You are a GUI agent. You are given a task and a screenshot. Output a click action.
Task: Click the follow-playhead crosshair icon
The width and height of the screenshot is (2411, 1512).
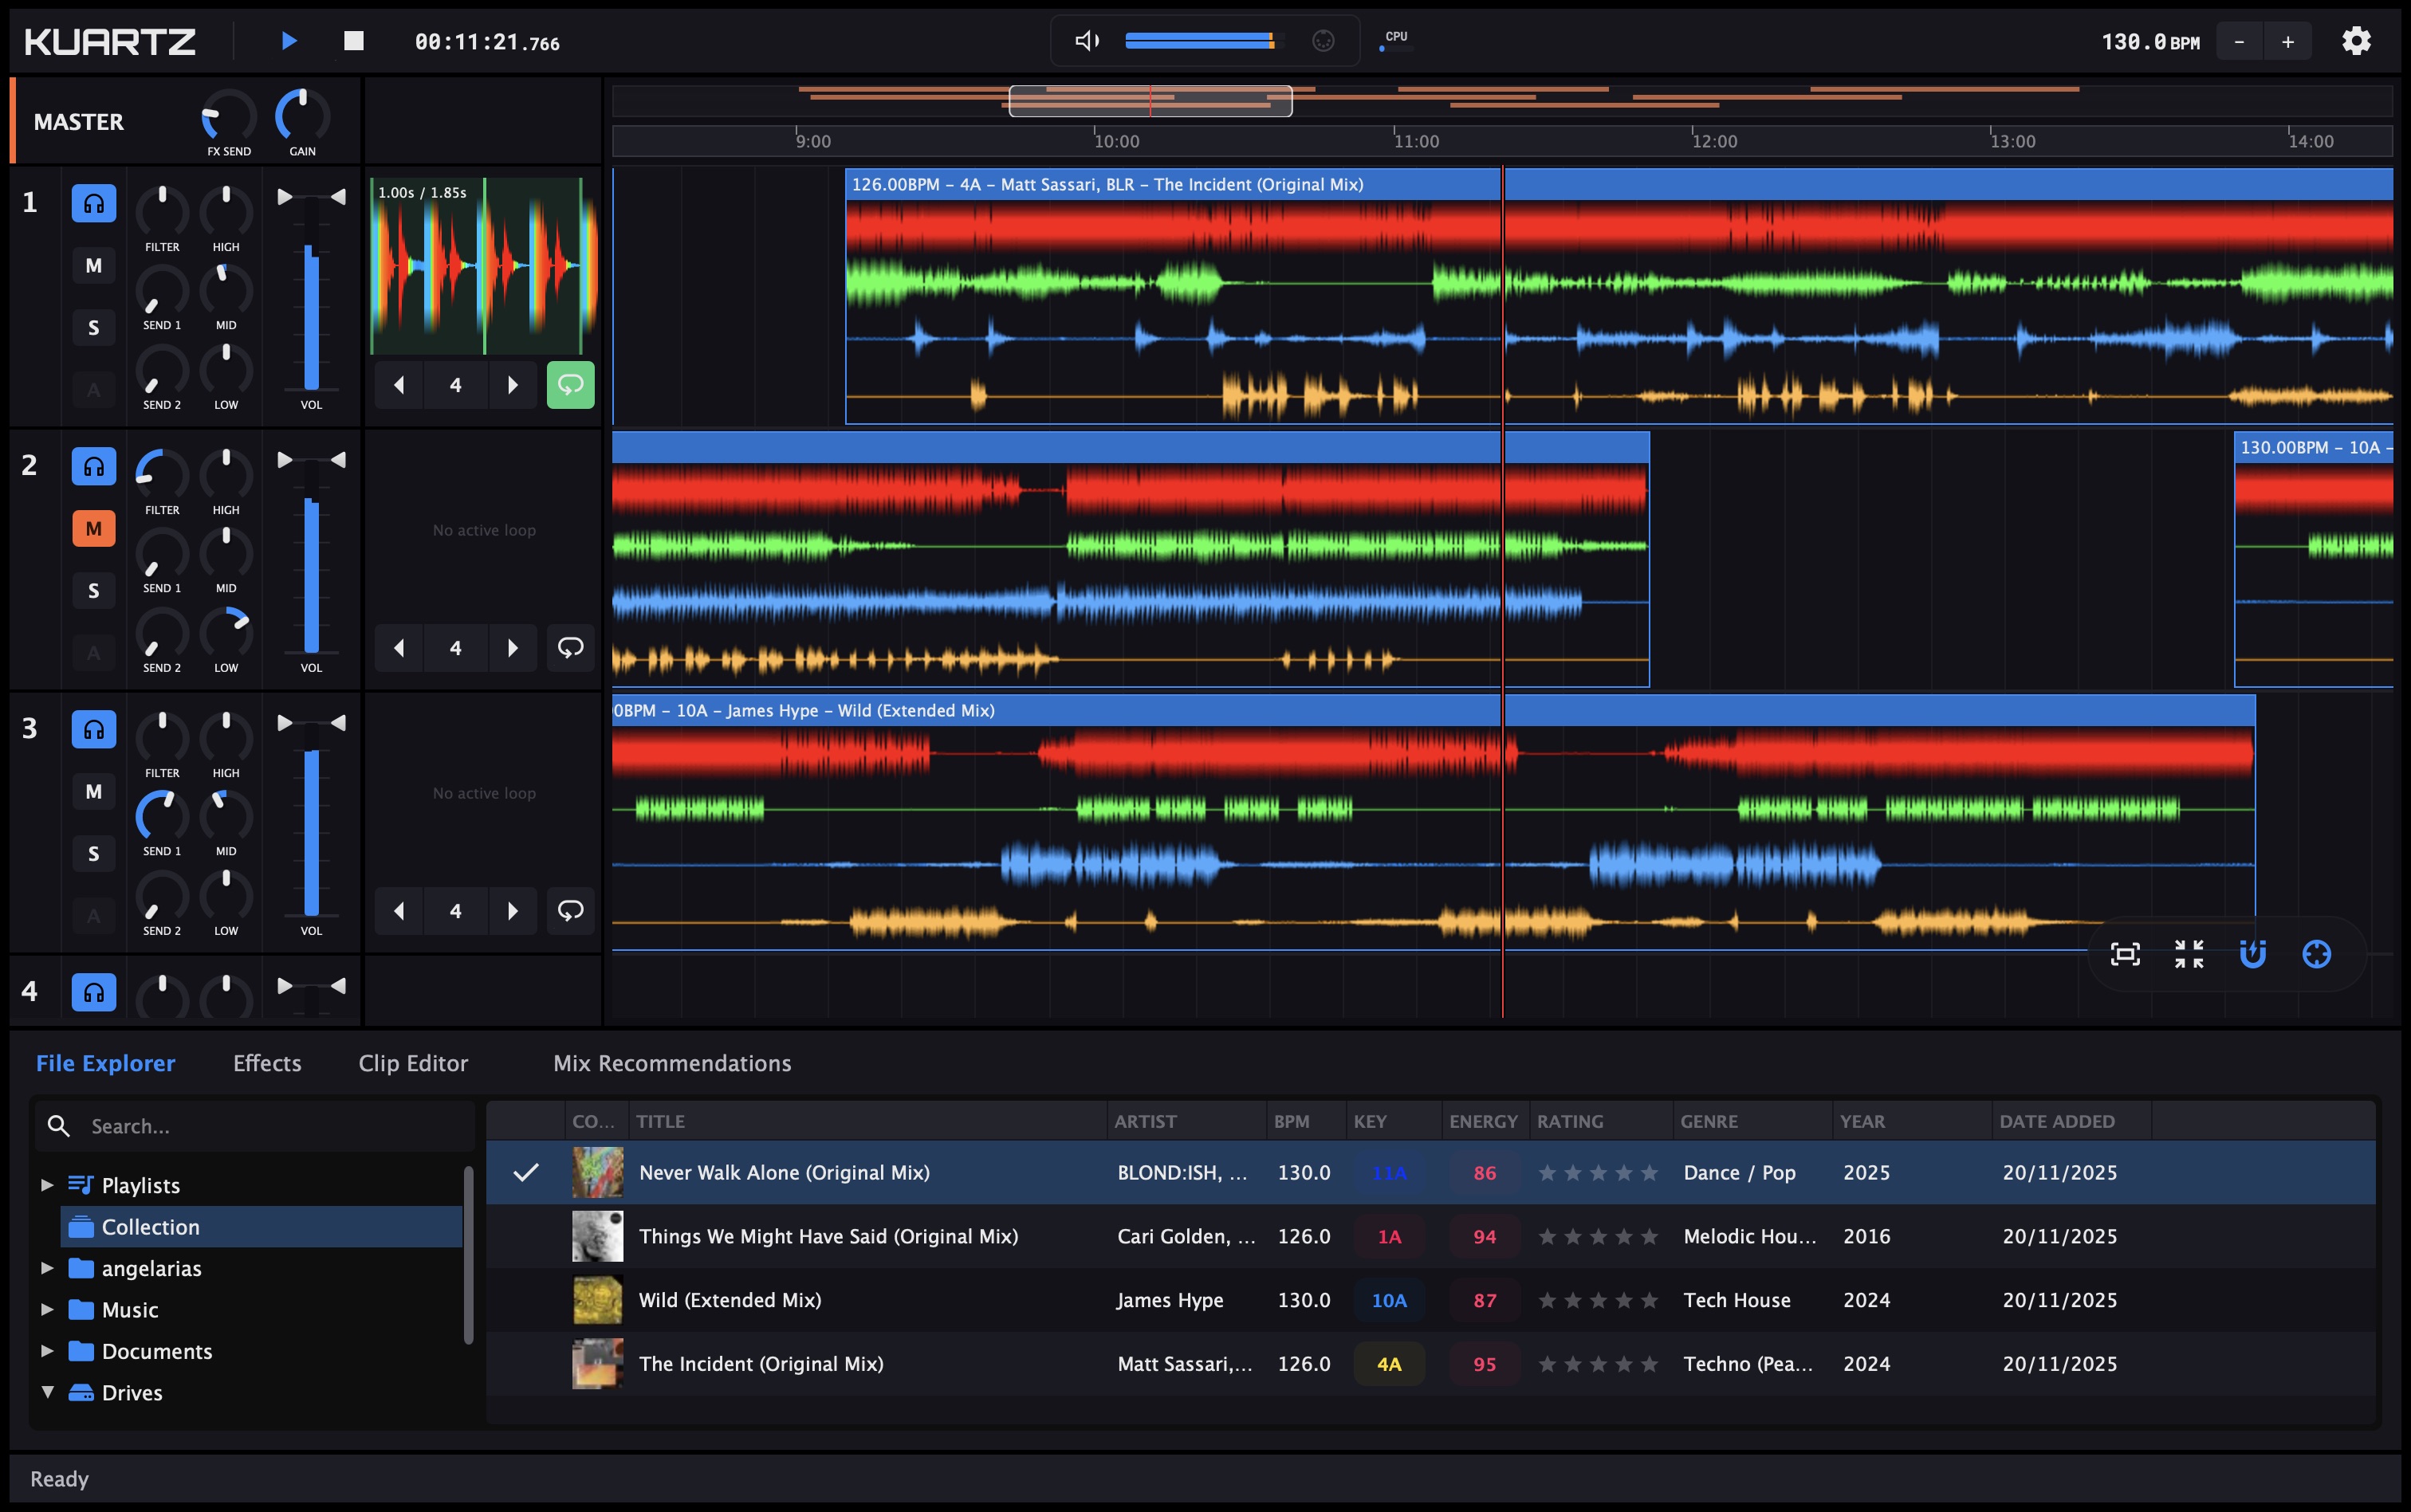click(x=2318, y=953)
